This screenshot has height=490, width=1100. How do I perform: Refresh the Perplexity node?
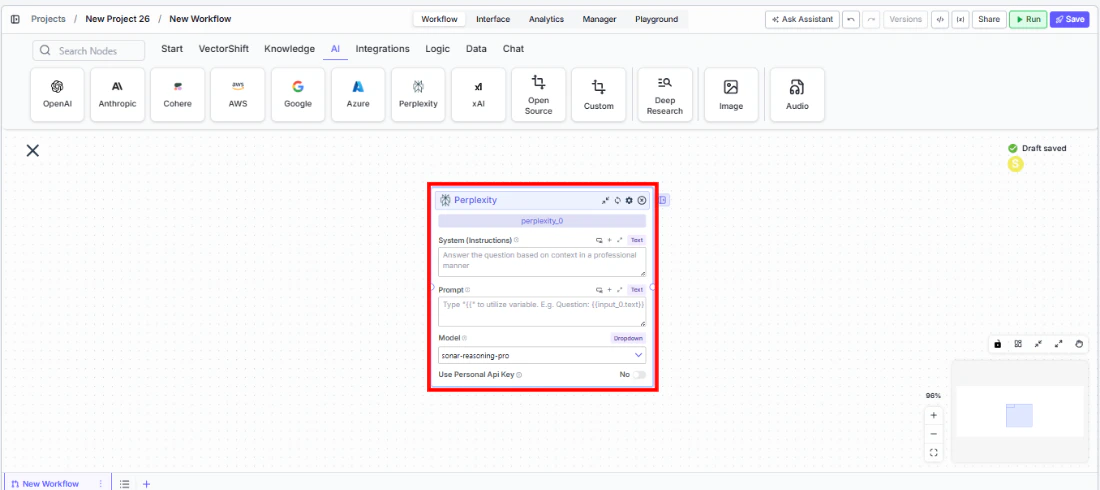(617, 200)
